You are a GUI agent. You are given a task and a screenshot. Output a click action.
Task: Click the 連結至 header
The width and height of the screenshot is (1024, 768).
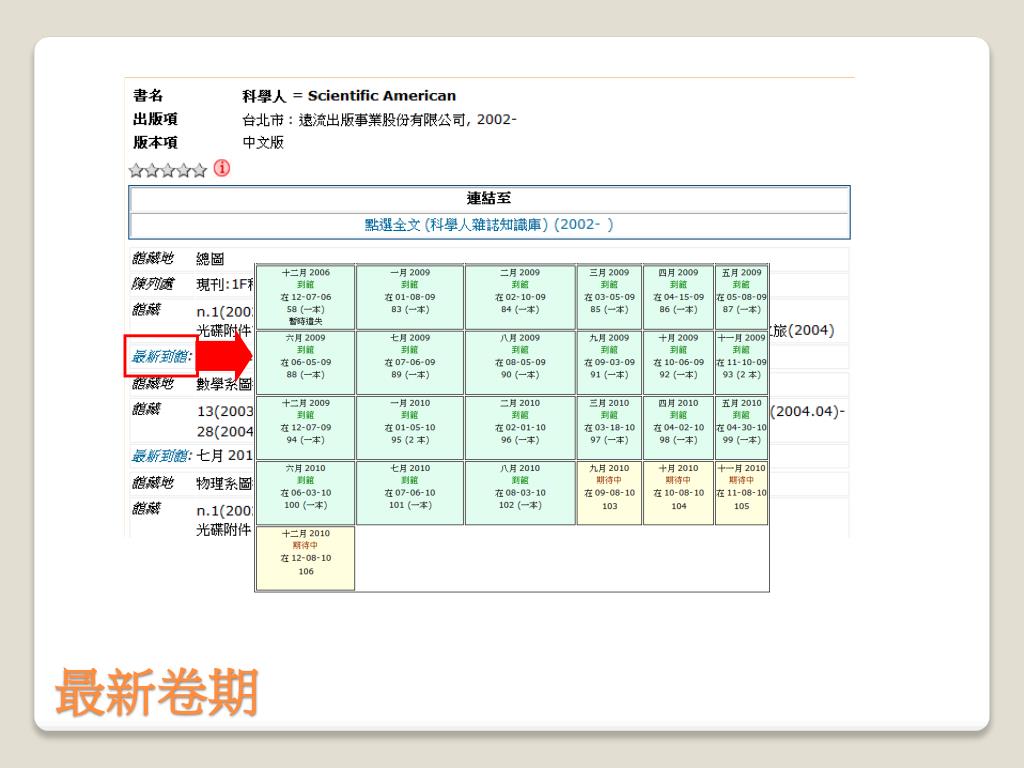(489, 199)
